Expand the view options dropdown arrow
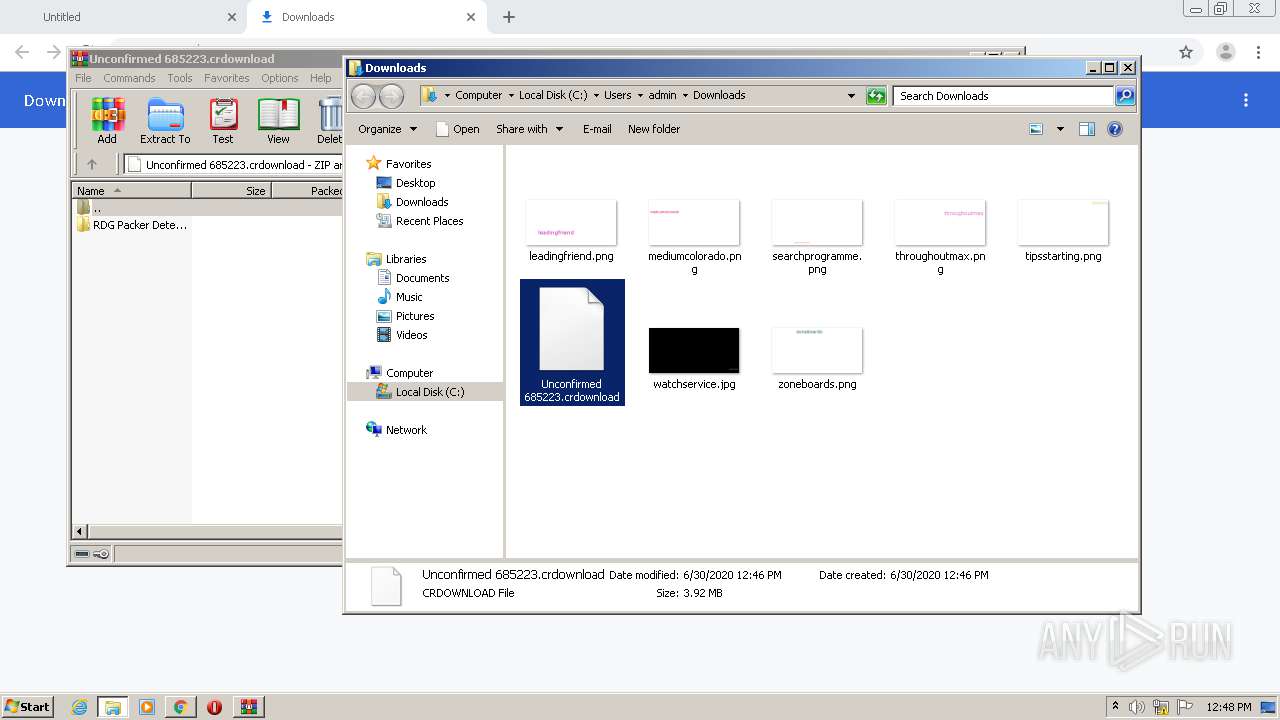Screen dimensions: 1280x720 (1060, 129)
